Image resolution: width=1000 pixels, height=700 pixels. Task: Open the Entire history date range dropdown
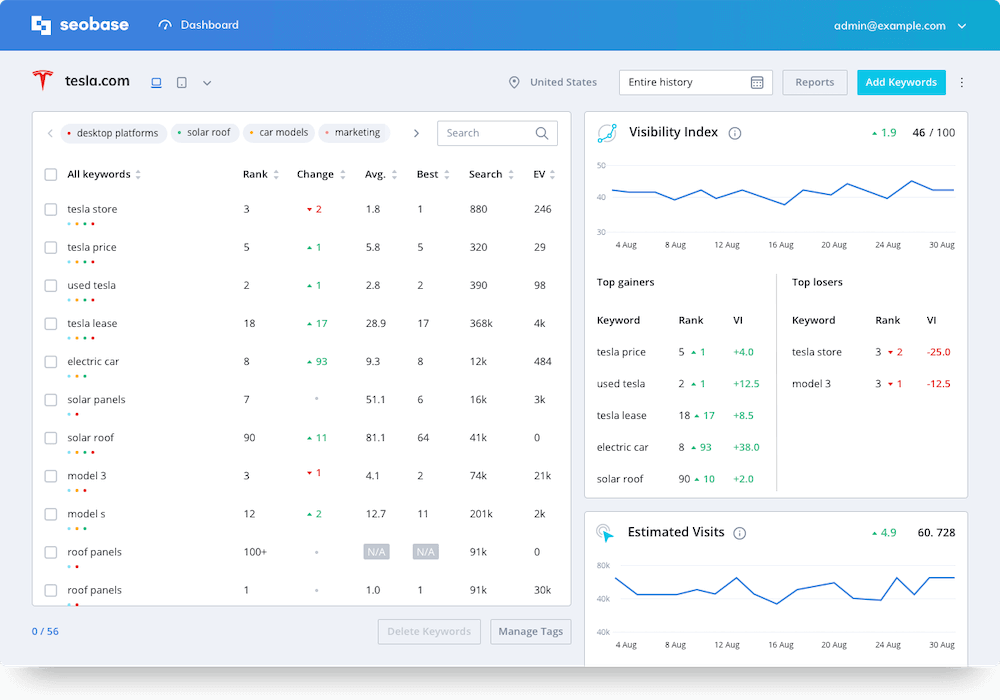696,82
